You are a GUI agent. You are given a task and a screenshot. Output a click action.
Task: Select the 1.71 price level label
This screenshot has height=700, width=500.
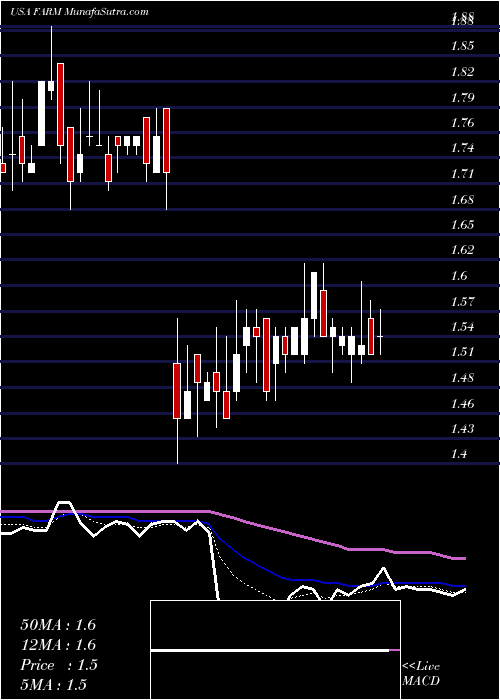coord(462,174)
